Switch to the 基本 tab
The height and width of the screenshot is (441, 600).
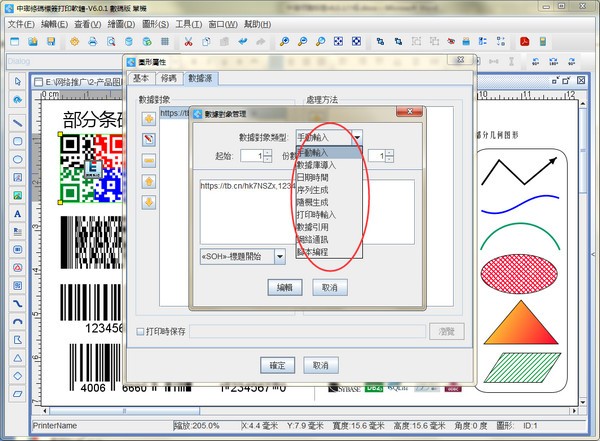point(141,78)
